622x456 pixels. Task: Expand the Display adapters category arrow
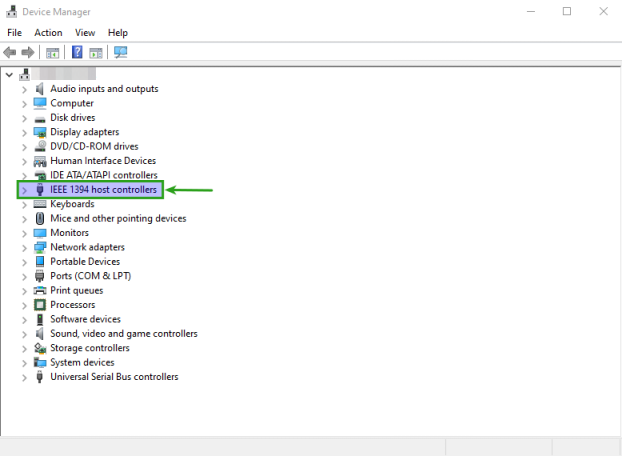(24, 133)
